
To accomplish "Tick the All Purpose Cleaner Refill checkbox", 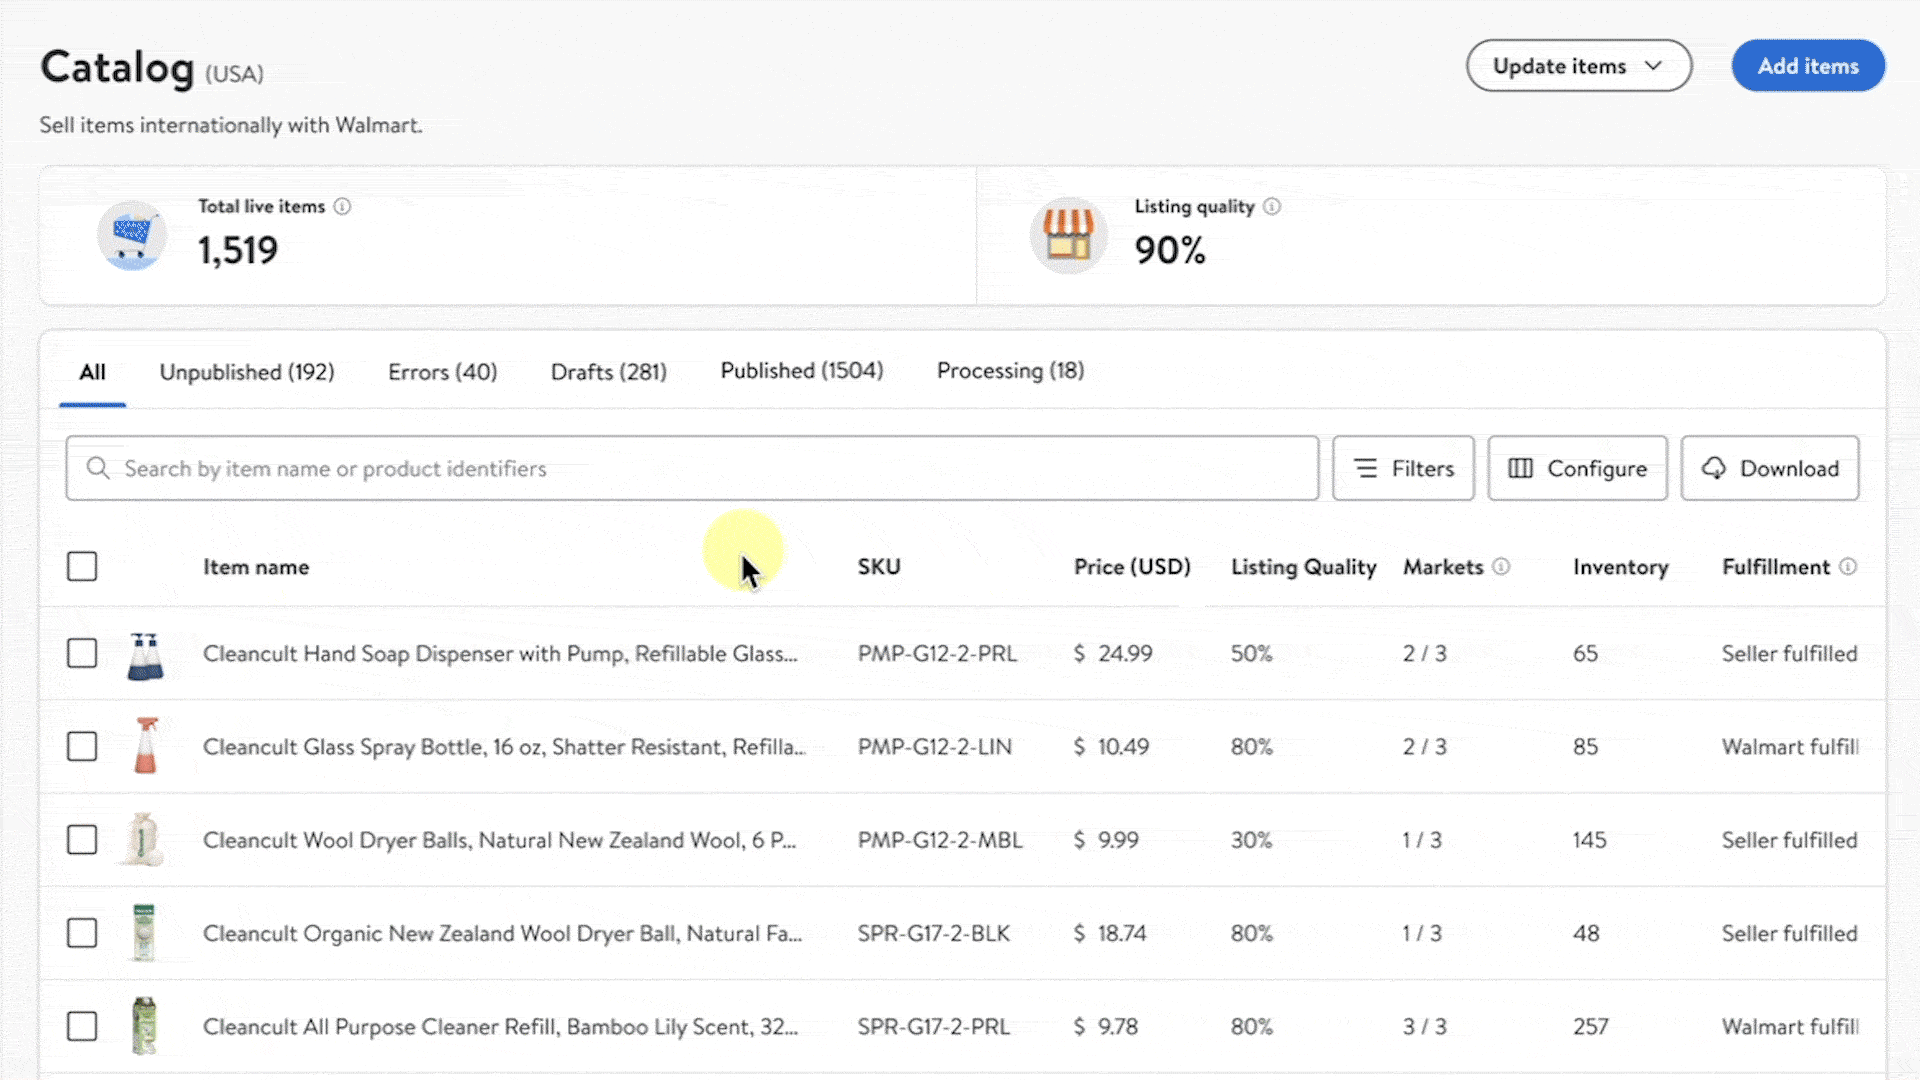I will tap(82, 1027).
